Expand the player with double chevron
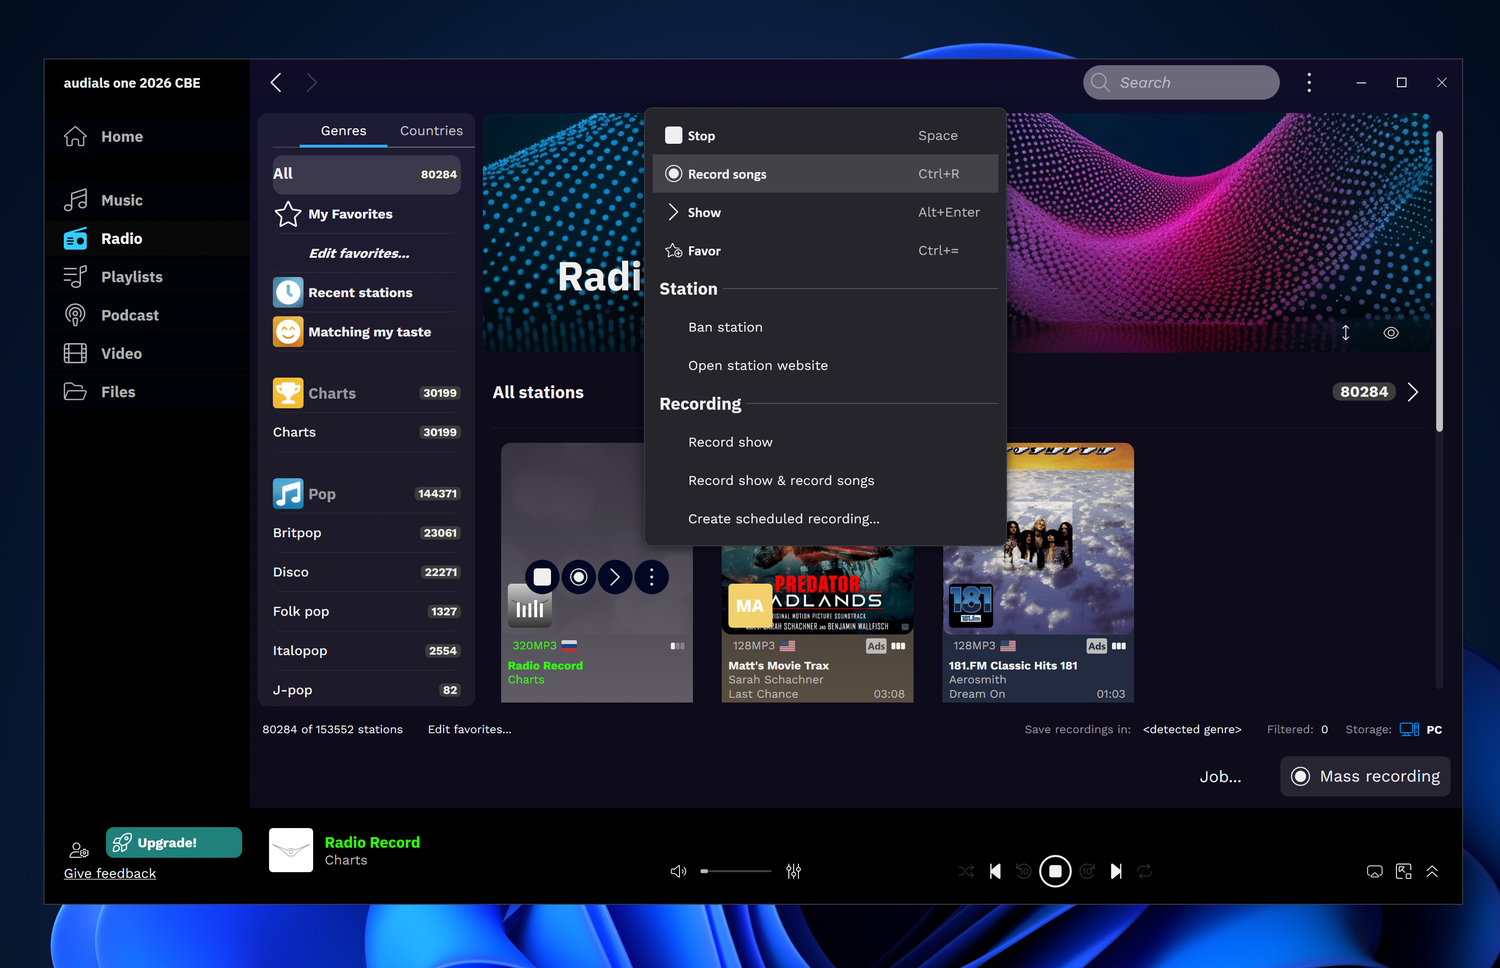Viewport: 1500px width, 968px height. pyautogui.click(x=1432, y=871)
